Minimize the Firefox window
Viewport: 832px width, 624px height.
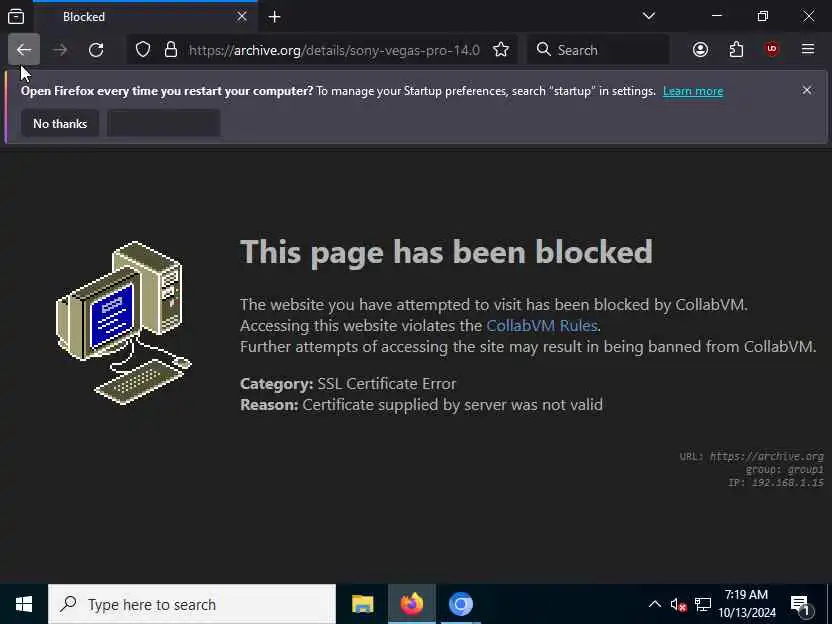point(717,16)
